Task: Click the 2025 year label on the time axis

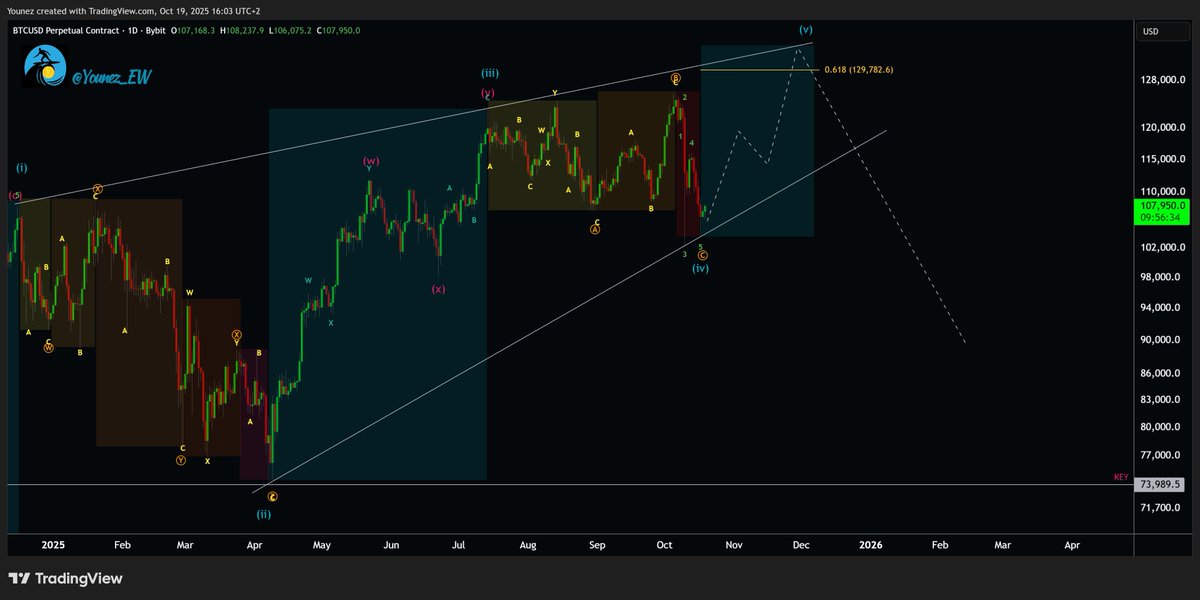Action: coord(52,545)
